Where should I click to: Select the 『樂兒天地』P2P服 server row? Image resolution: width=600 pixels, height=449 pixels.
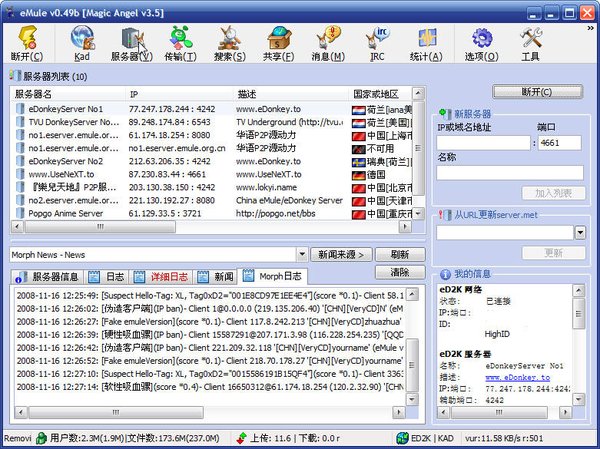click(213, 187)
